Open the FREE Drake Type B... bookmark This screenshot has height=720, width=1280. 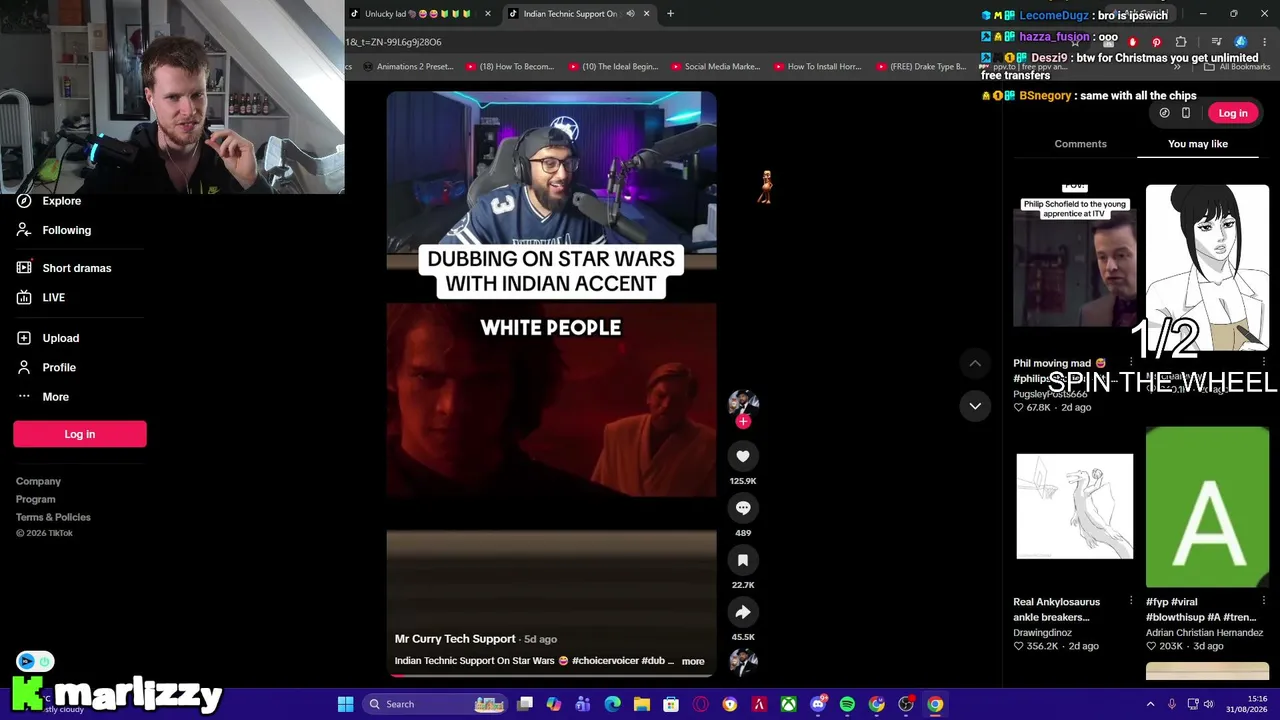pos(921,67)
